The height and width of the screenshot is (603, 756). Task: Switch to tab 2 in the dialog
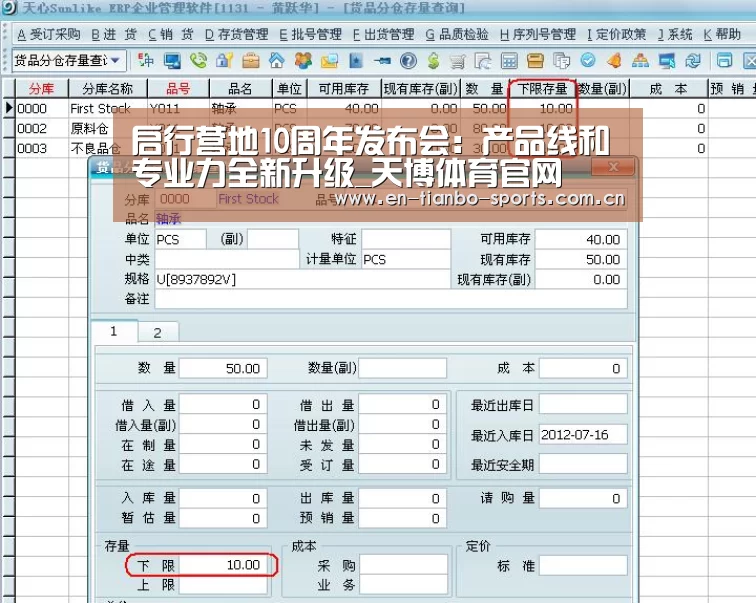point(158,333)
